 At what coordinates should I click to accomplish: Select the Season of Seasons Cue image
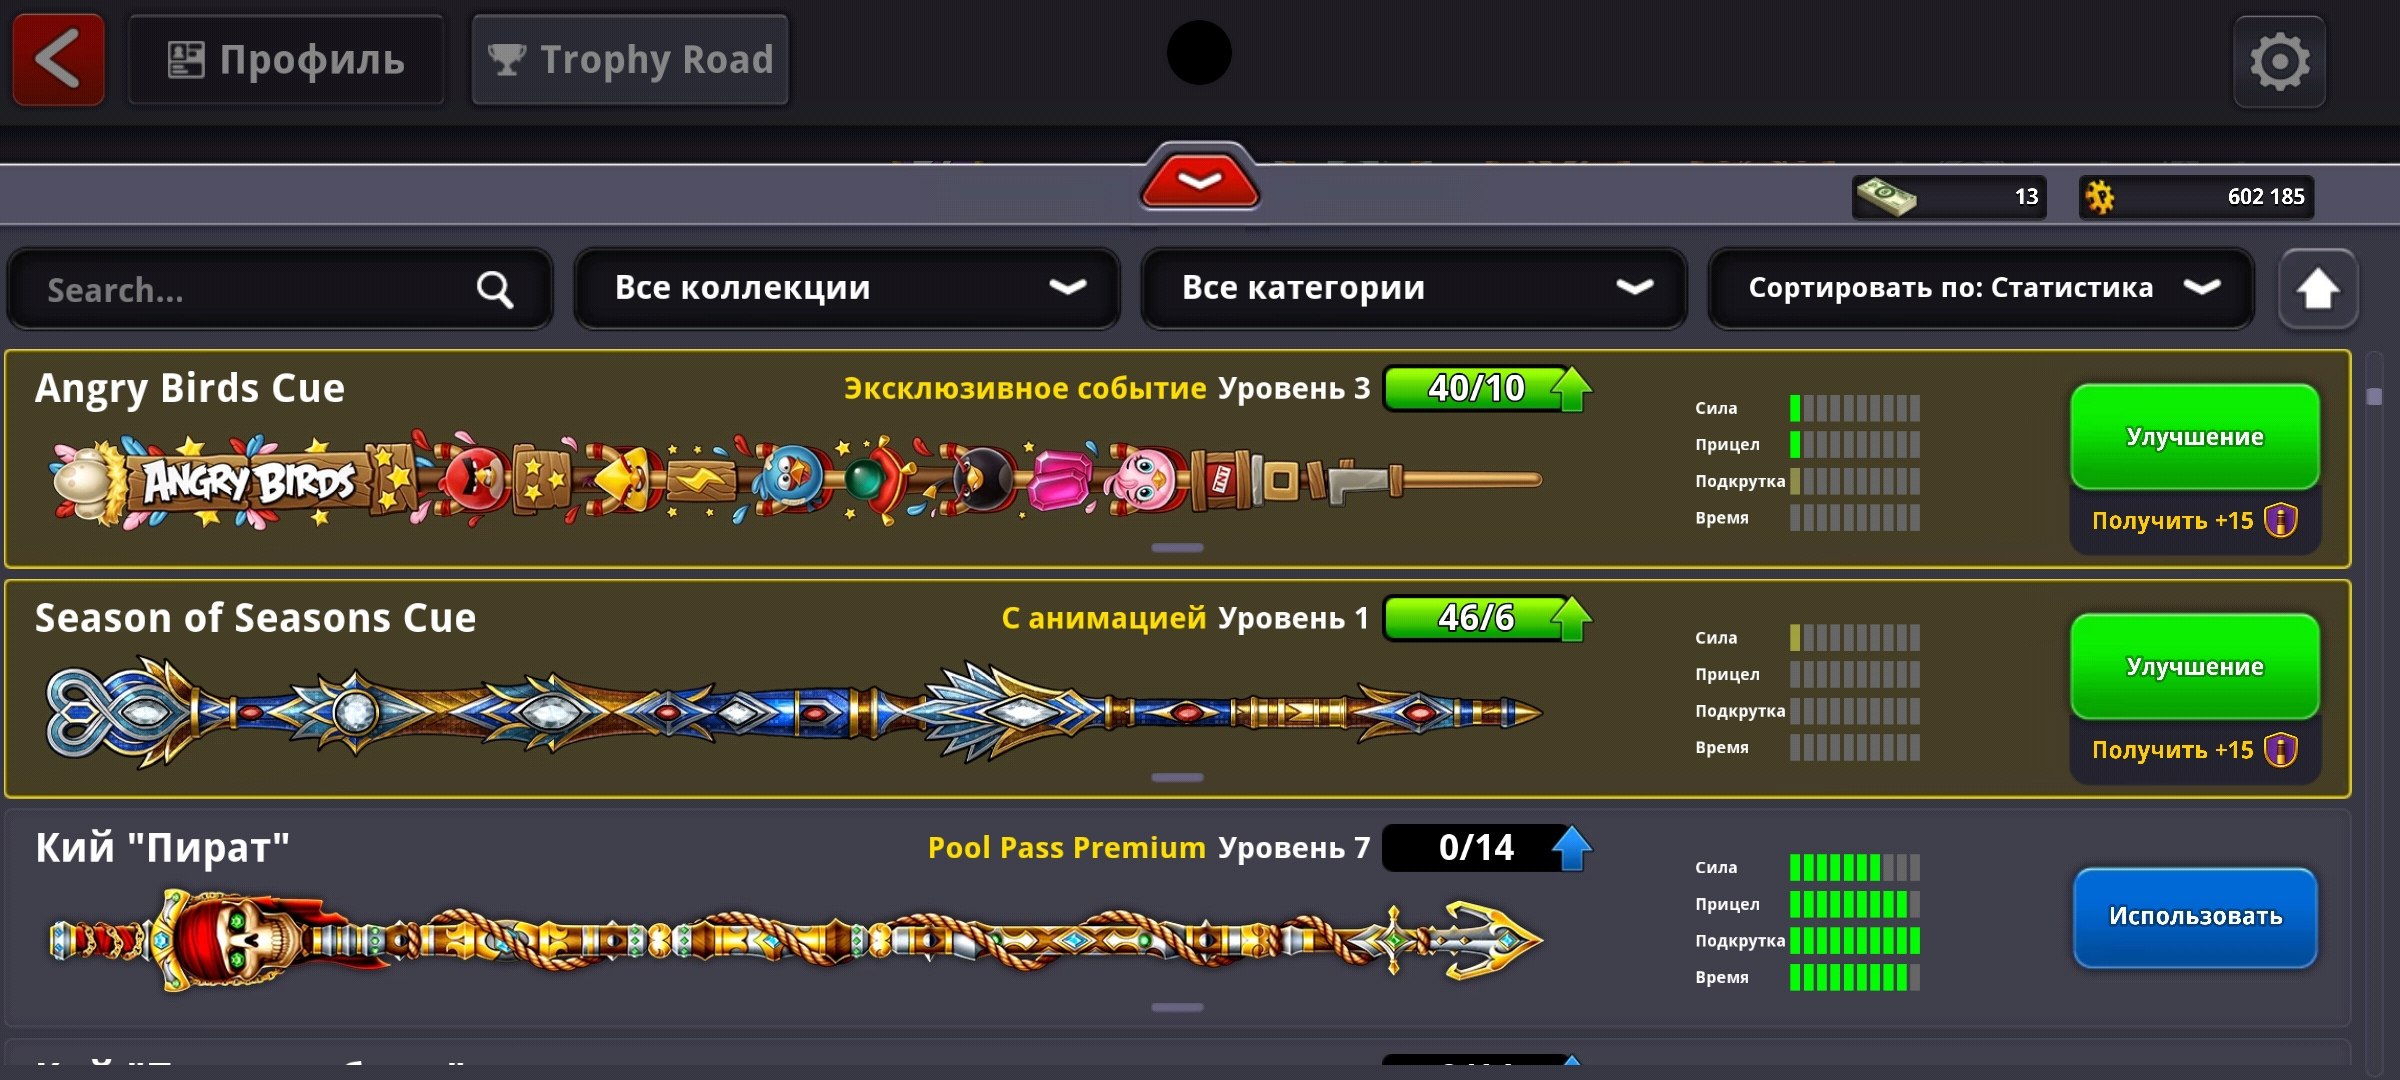[795, 712]
